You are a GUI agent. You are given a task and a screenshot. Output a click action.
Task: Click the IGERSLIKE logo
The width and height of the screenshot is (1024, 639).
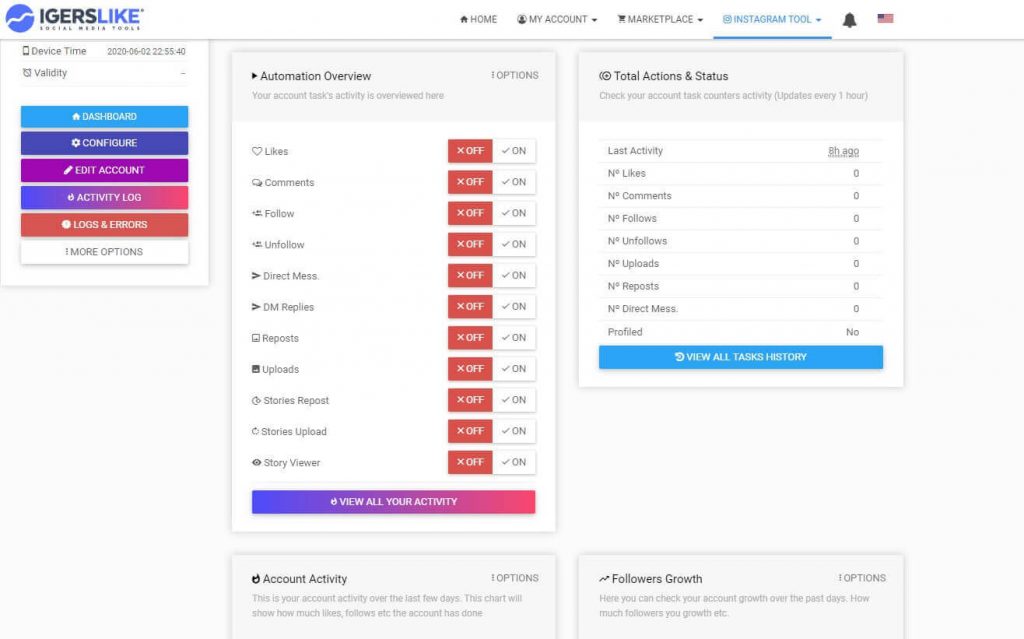(x=75, y=18)
